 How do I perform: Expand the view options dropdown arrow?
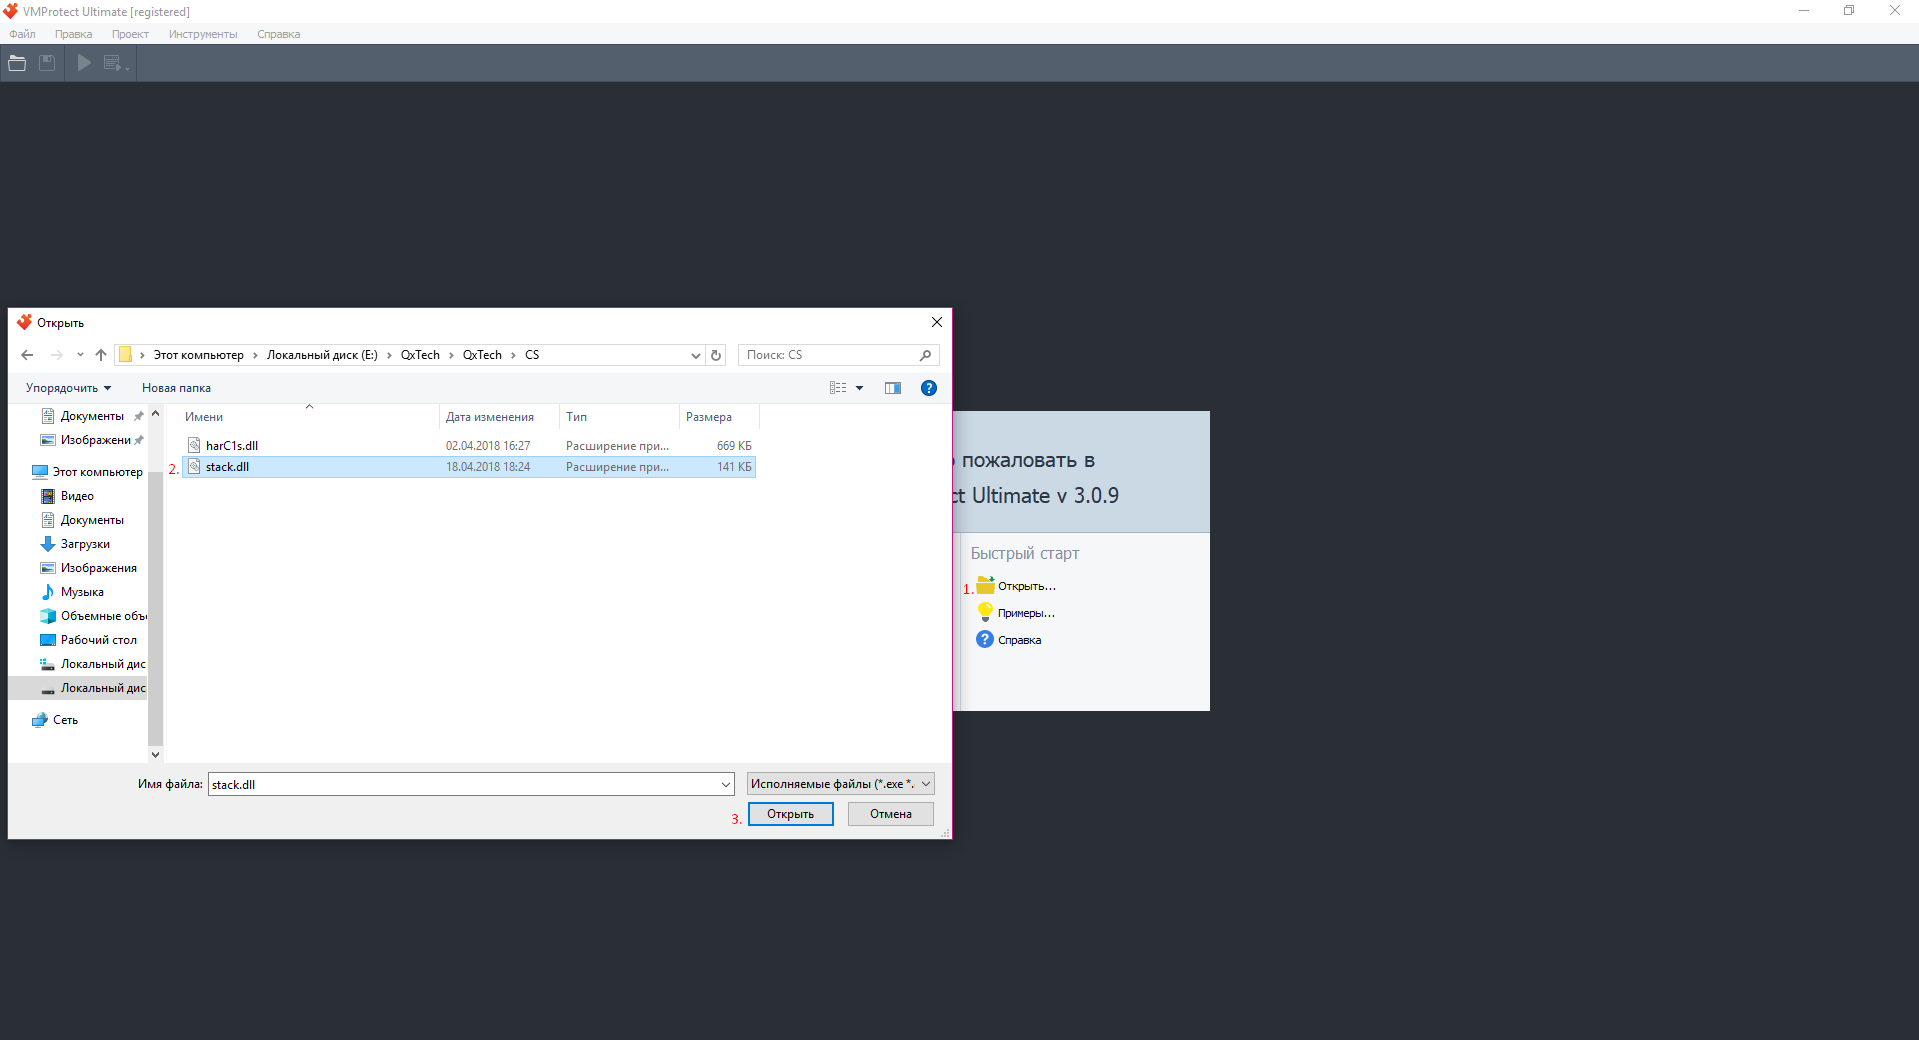point(859,388)
